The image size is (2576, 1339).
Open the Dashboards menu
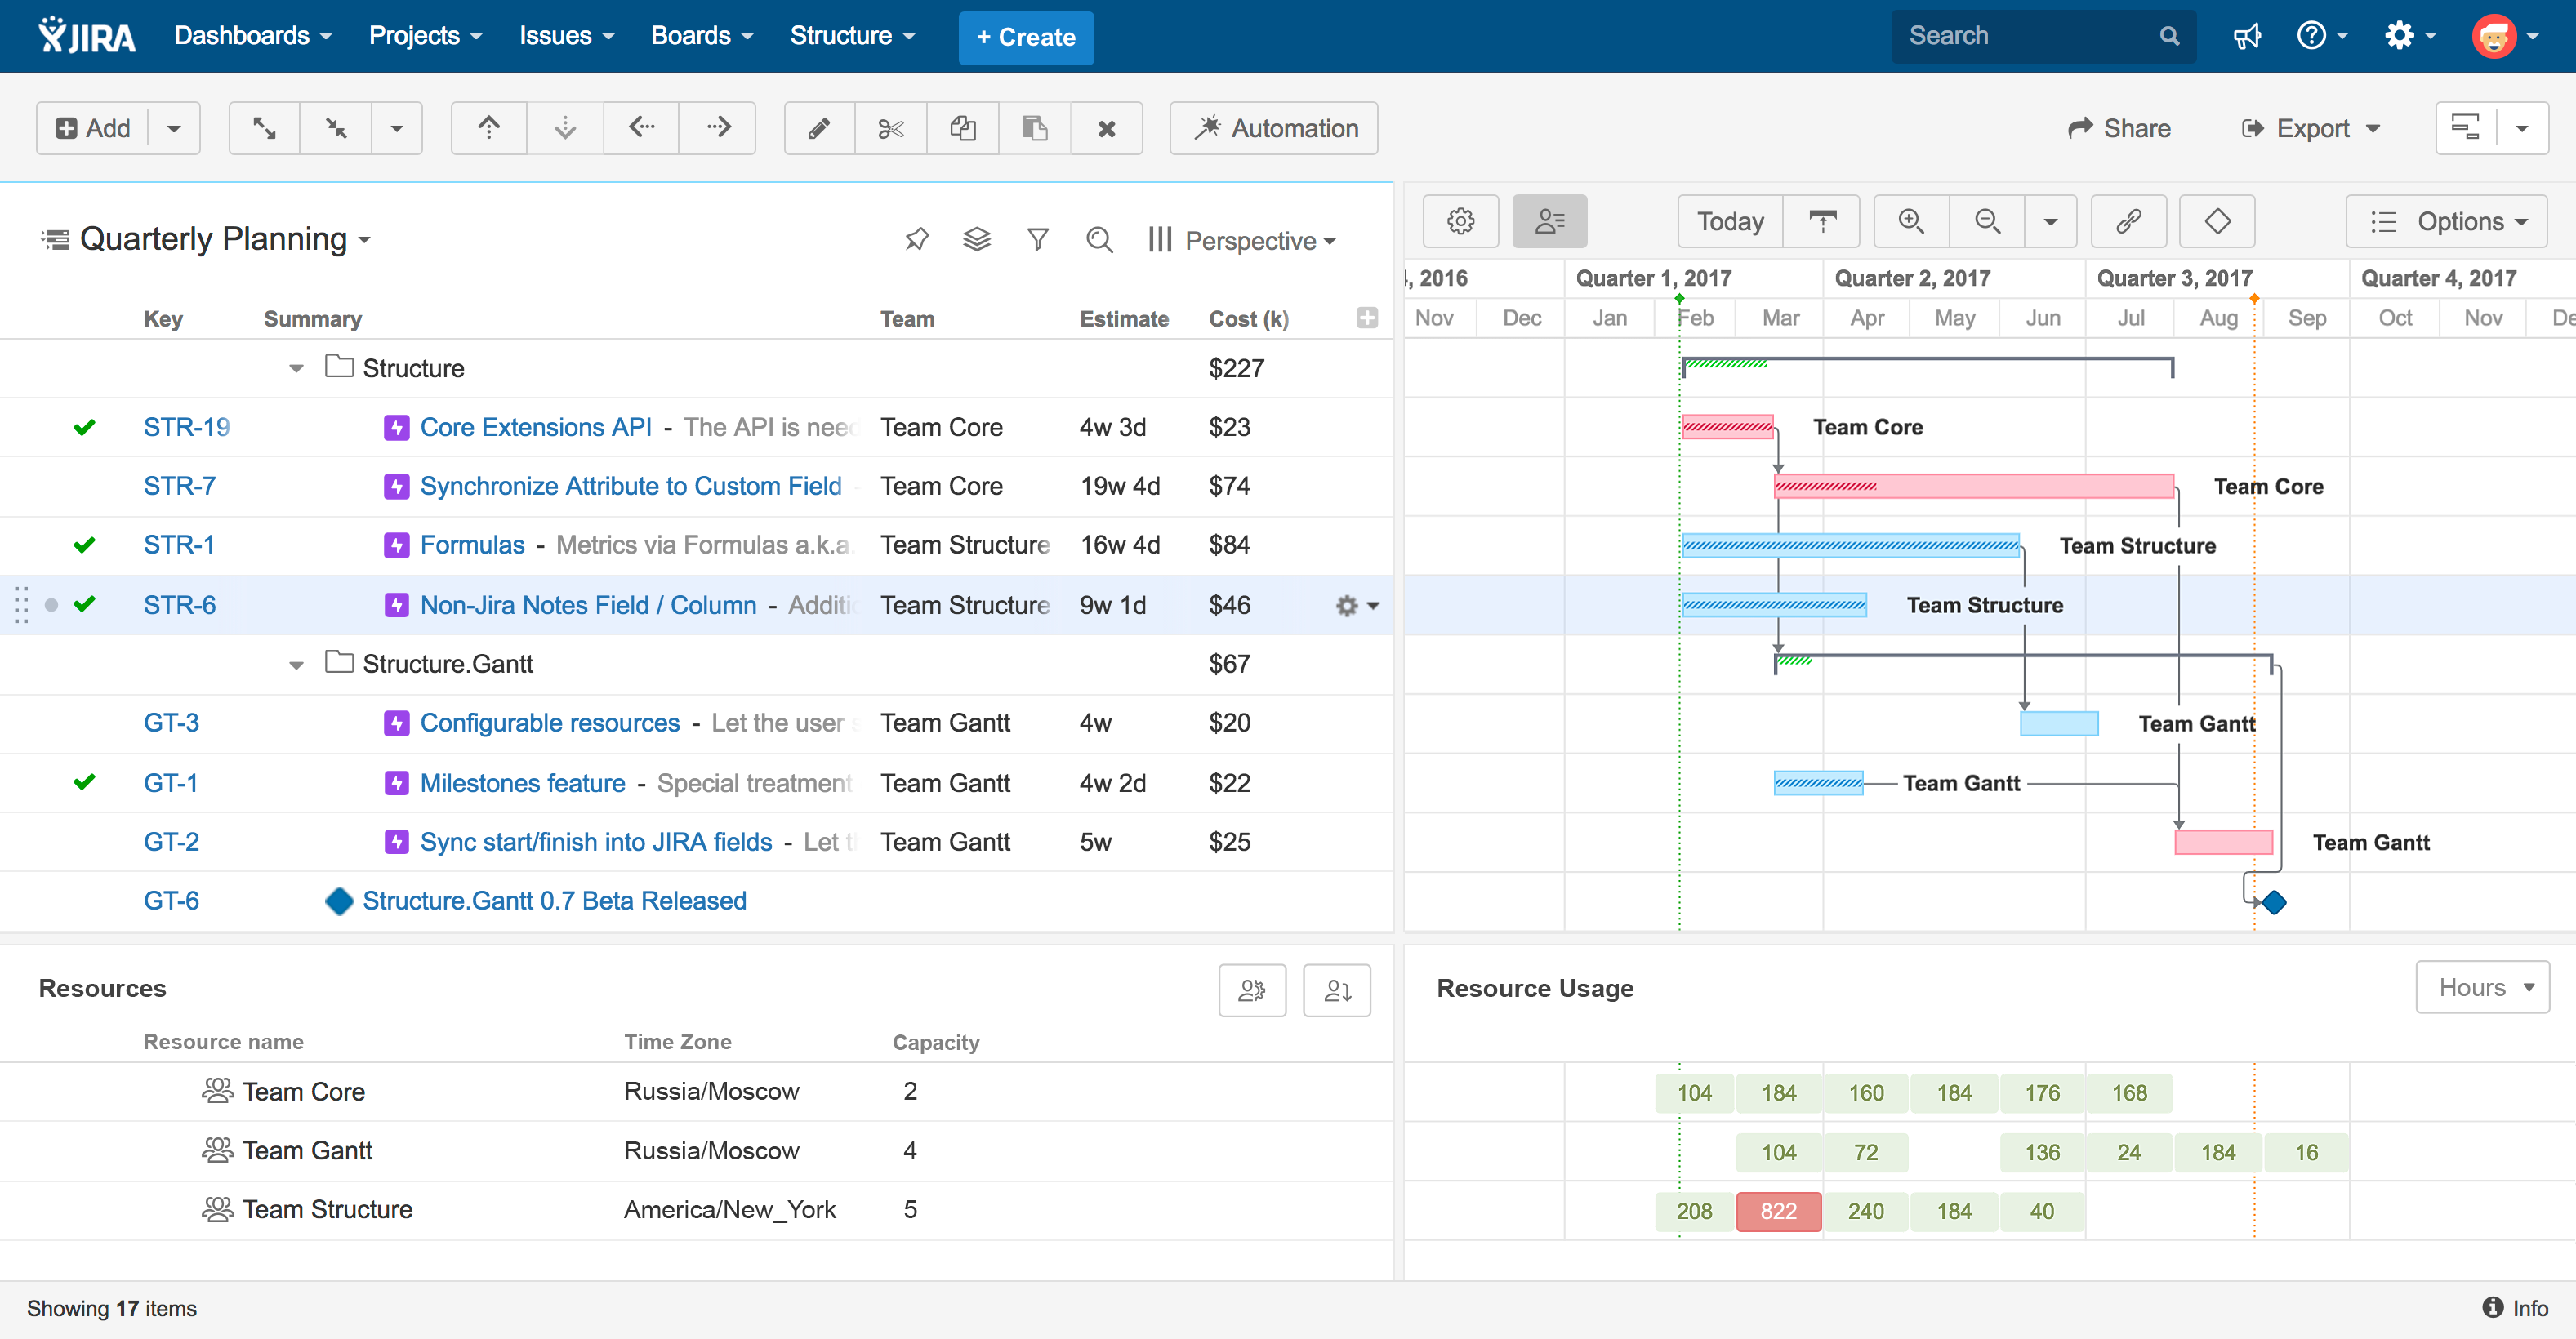[253, 37]
